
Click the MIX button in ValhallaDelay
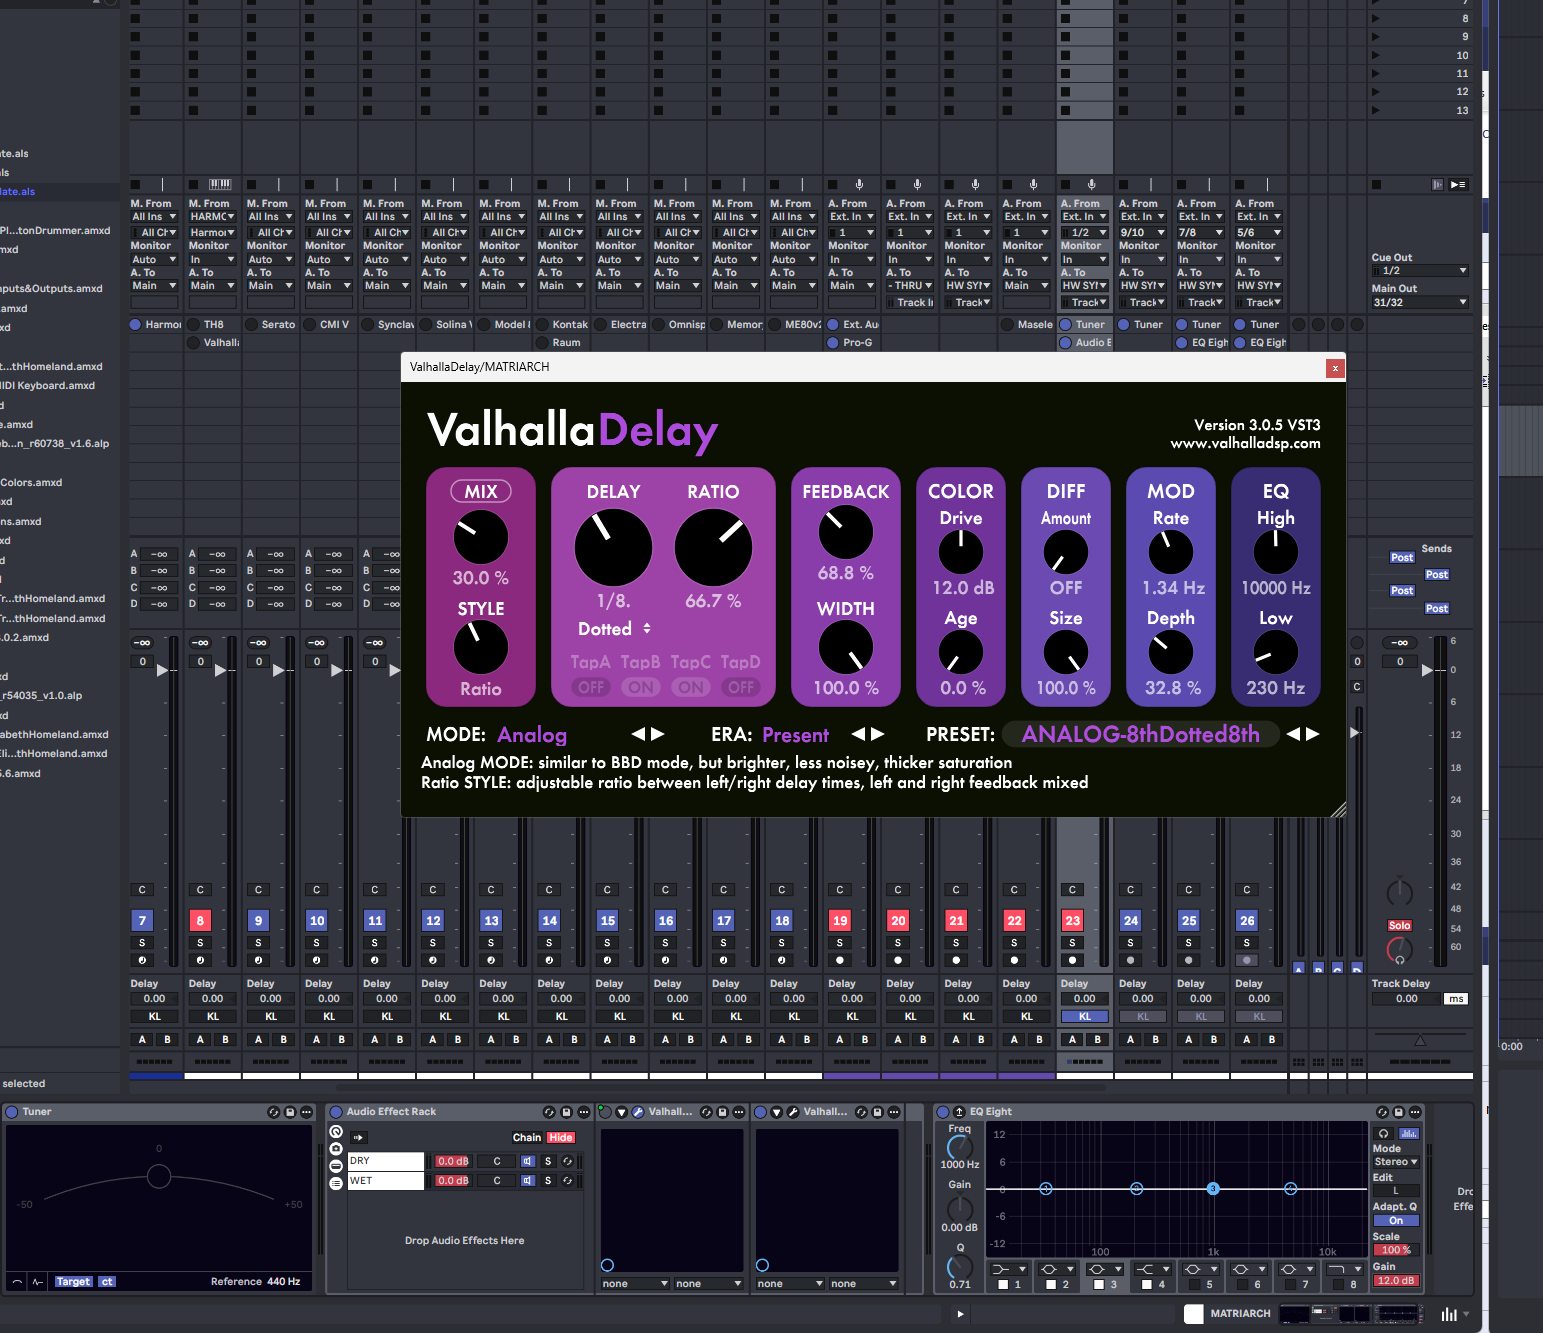[x=481, y=491]
